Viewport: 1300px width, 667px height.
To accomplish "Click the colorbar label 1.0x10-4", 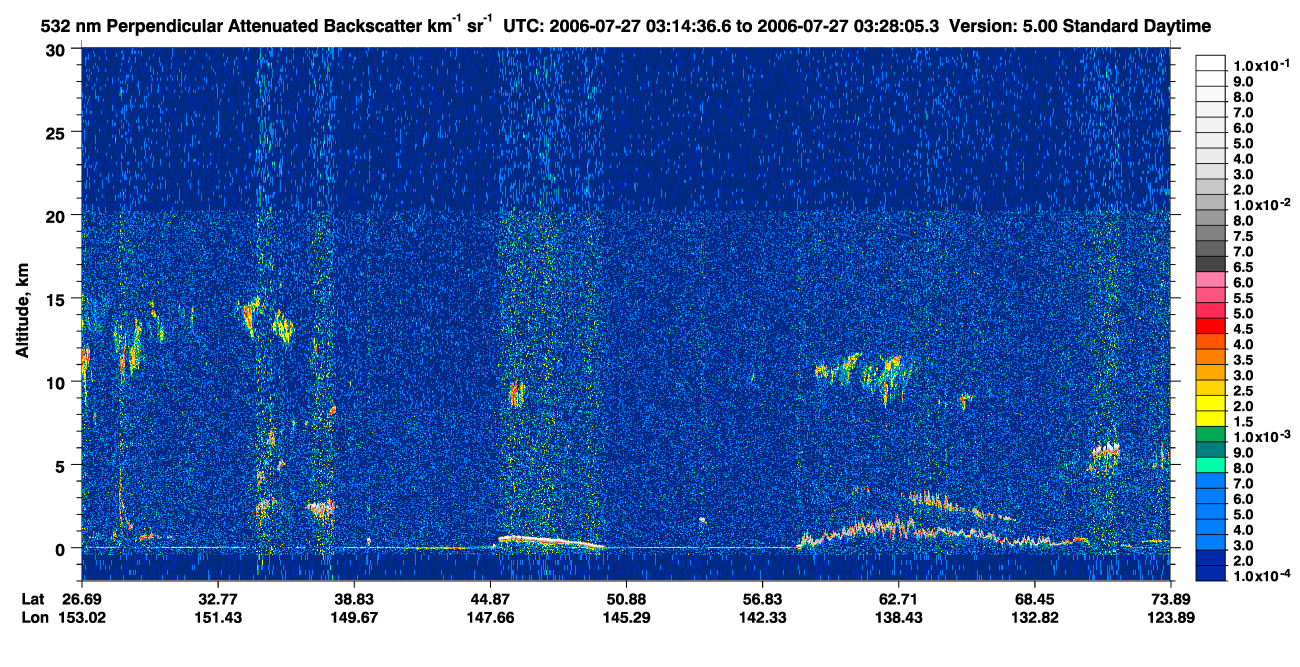I will click(1260, 575).
